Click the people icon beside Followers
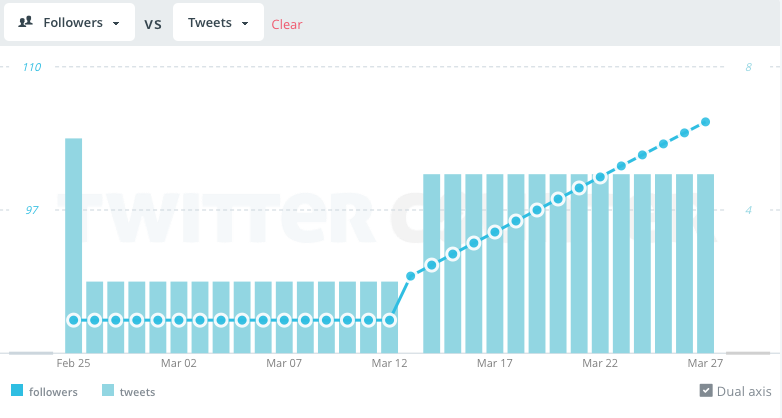This screenshot has height=418, width=782. (26, 22)
